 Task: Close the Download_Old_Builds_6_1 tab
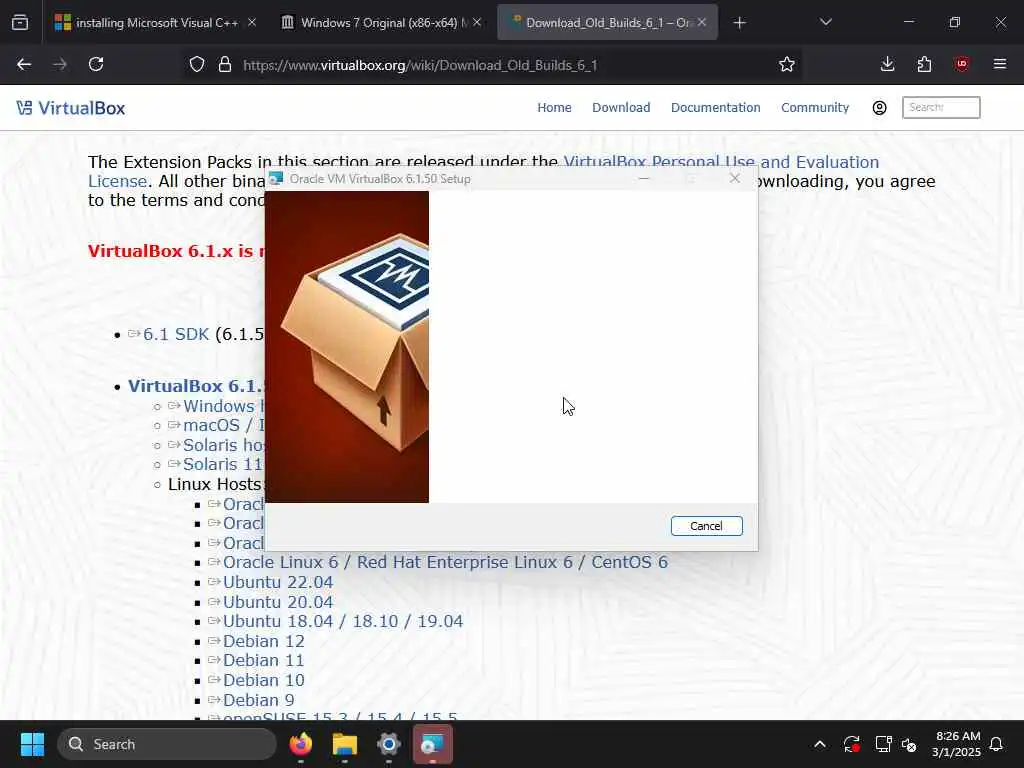[x=701, y=22]
